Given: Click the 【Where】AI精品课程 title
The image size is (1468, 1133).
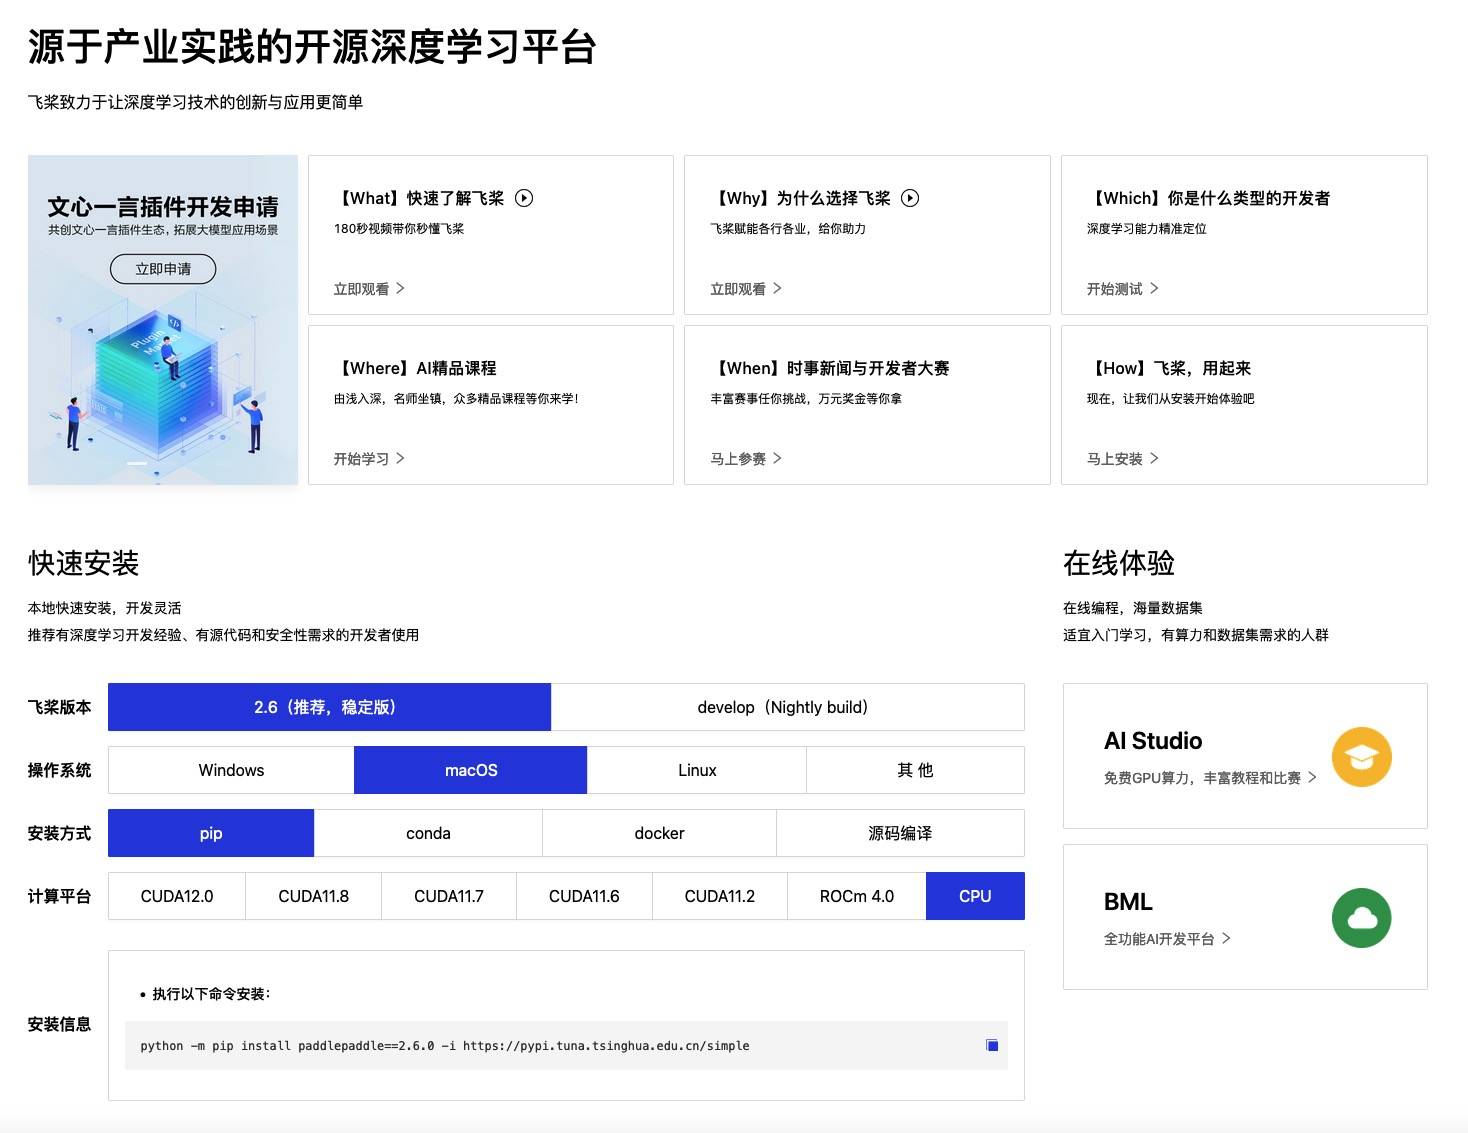Looking at the screenshot, I should tap(415, 368).
